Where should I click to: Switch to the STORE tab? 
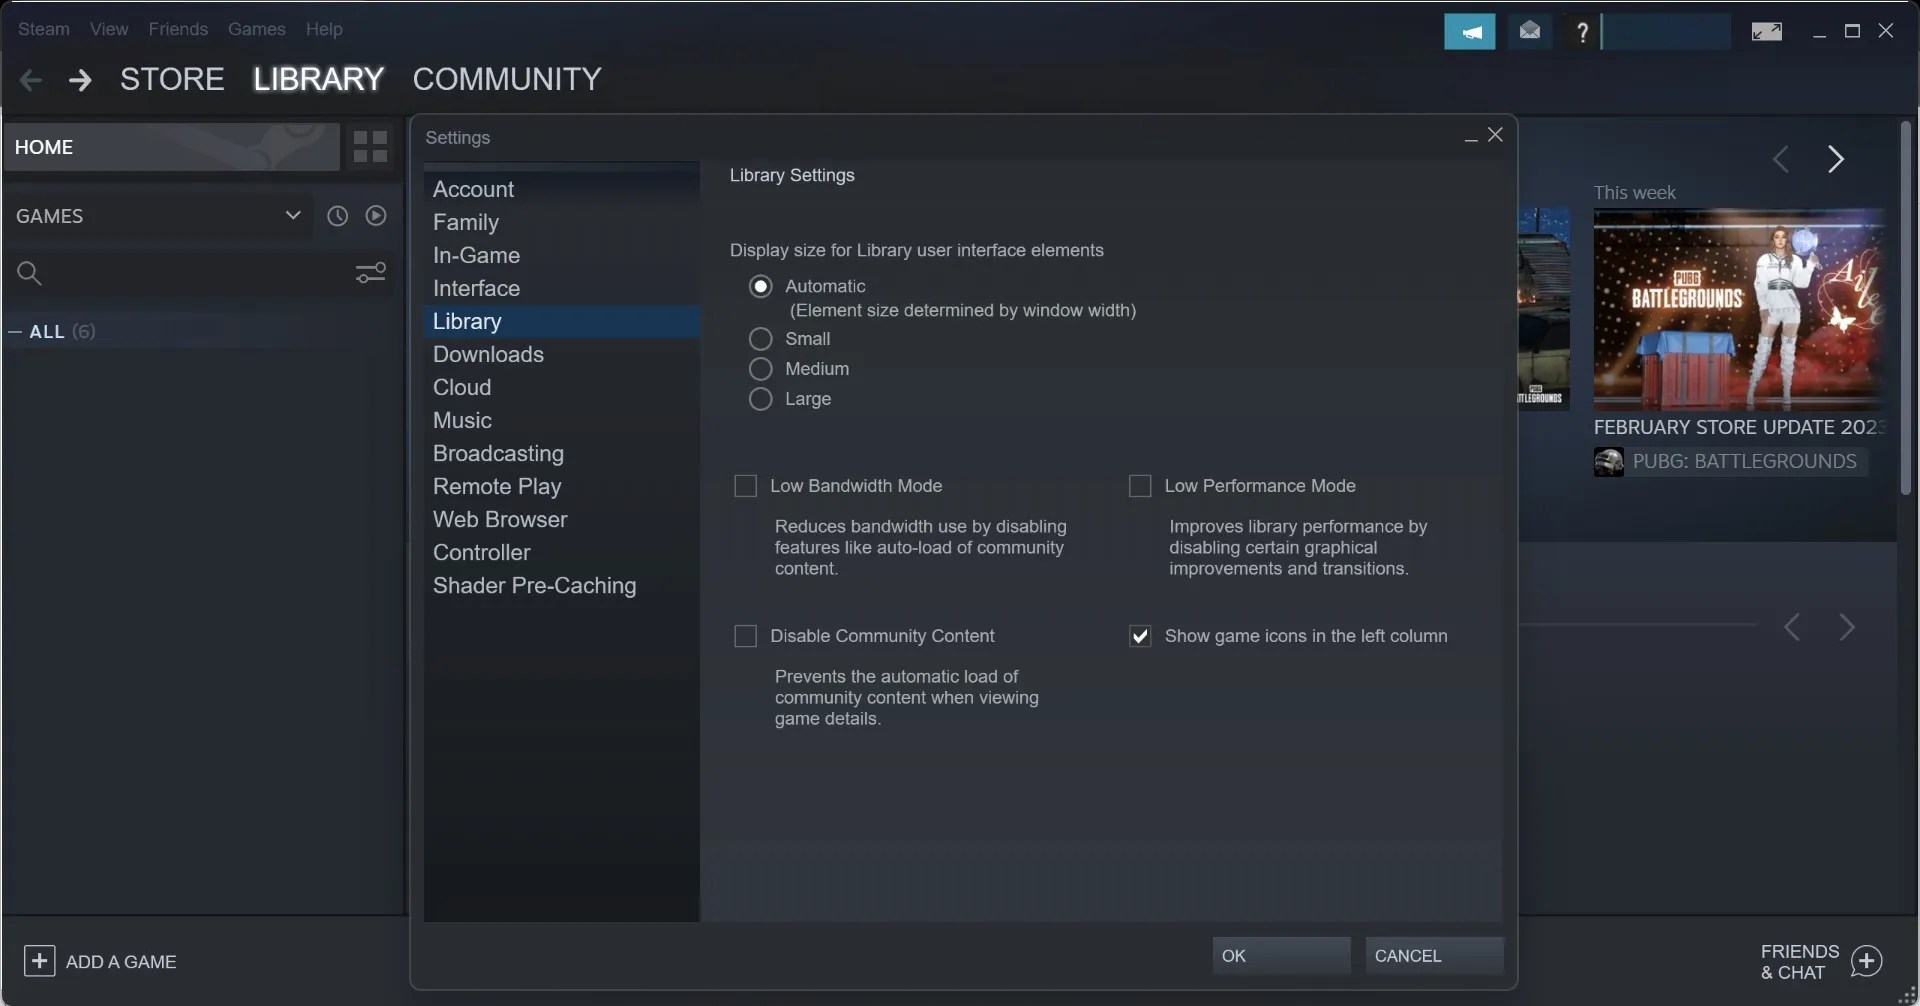pyautogui.click(x=171, y=78)
